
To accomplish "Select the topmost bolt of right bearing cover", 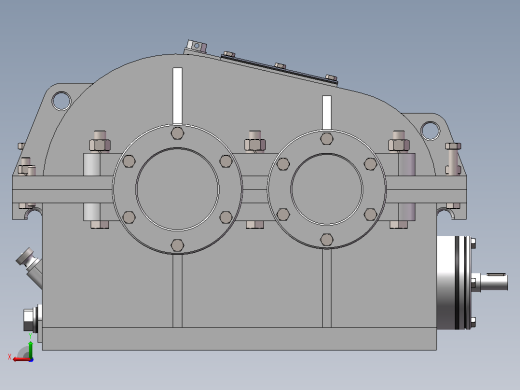I will [327, 138].
